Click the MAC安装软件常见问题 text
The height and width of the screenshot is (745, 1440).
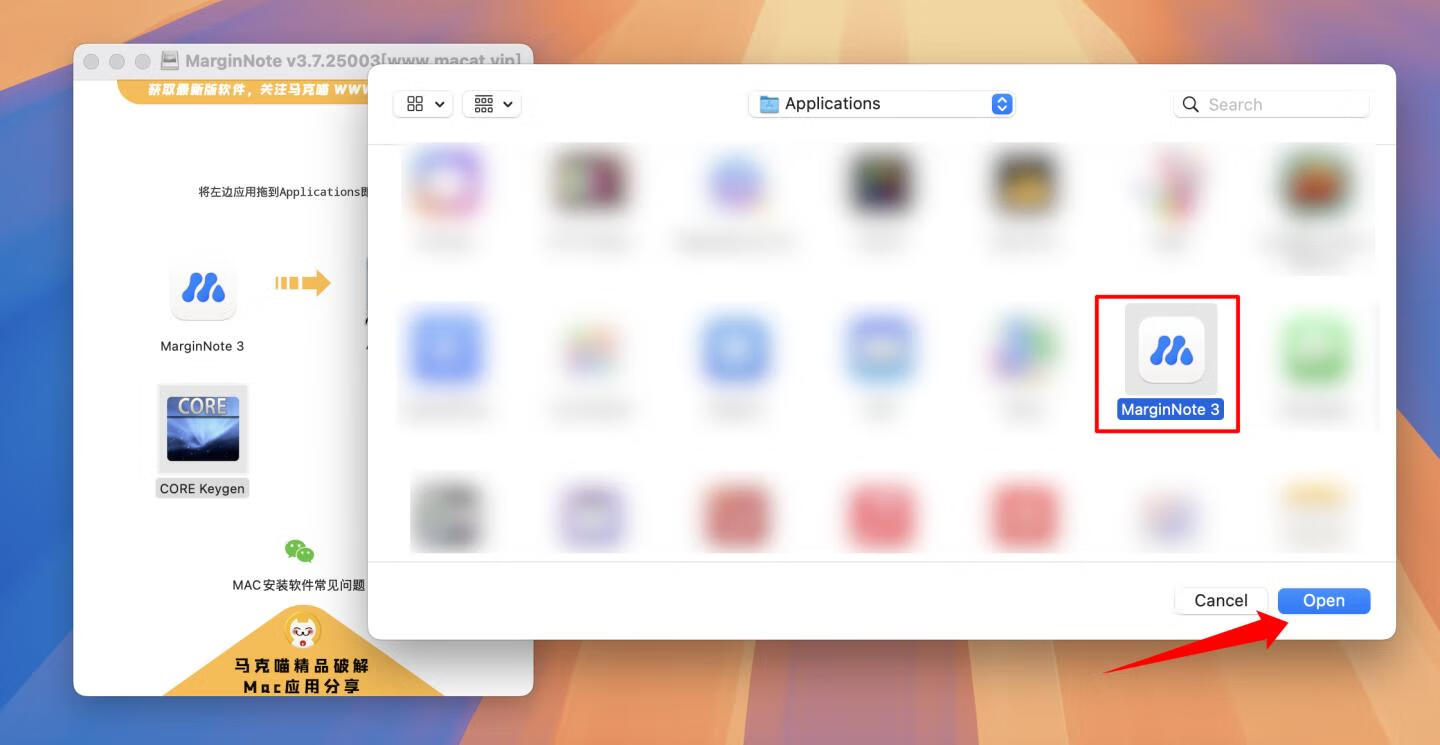click(x=299, y=585)
